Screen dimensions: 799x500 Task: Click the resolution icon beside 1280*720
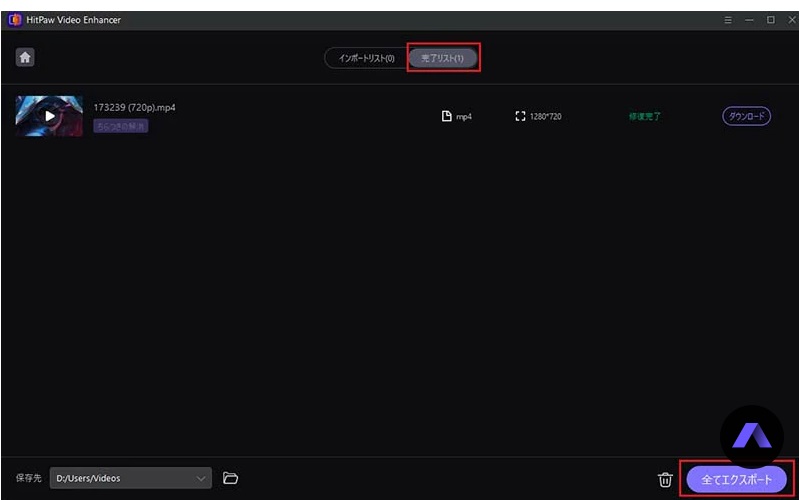pyautogui.click(x=520, y=116)
